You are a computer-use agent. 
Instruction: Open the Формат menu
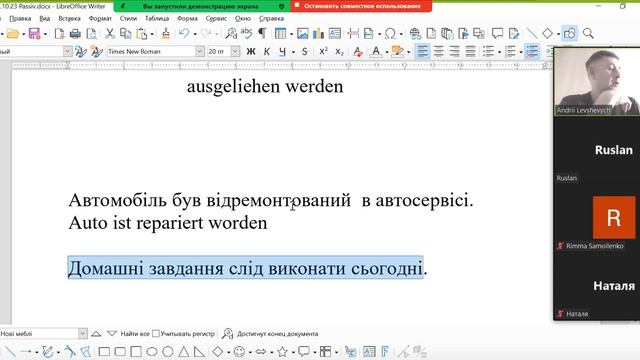click(100, 18)
